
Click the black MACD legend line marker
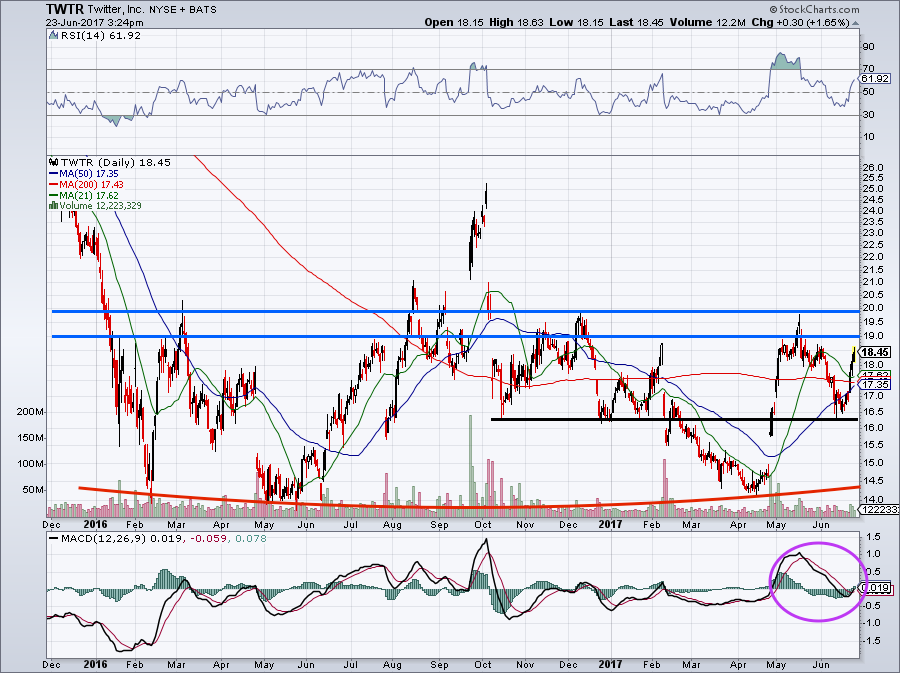click(54, 539)
